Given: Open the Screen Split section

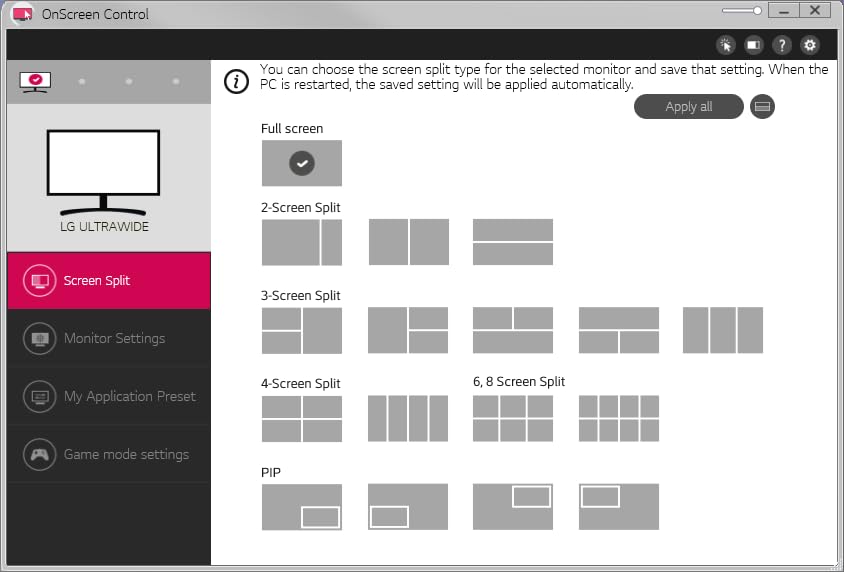Looking at the screenshot, I should tap(109, 280).
